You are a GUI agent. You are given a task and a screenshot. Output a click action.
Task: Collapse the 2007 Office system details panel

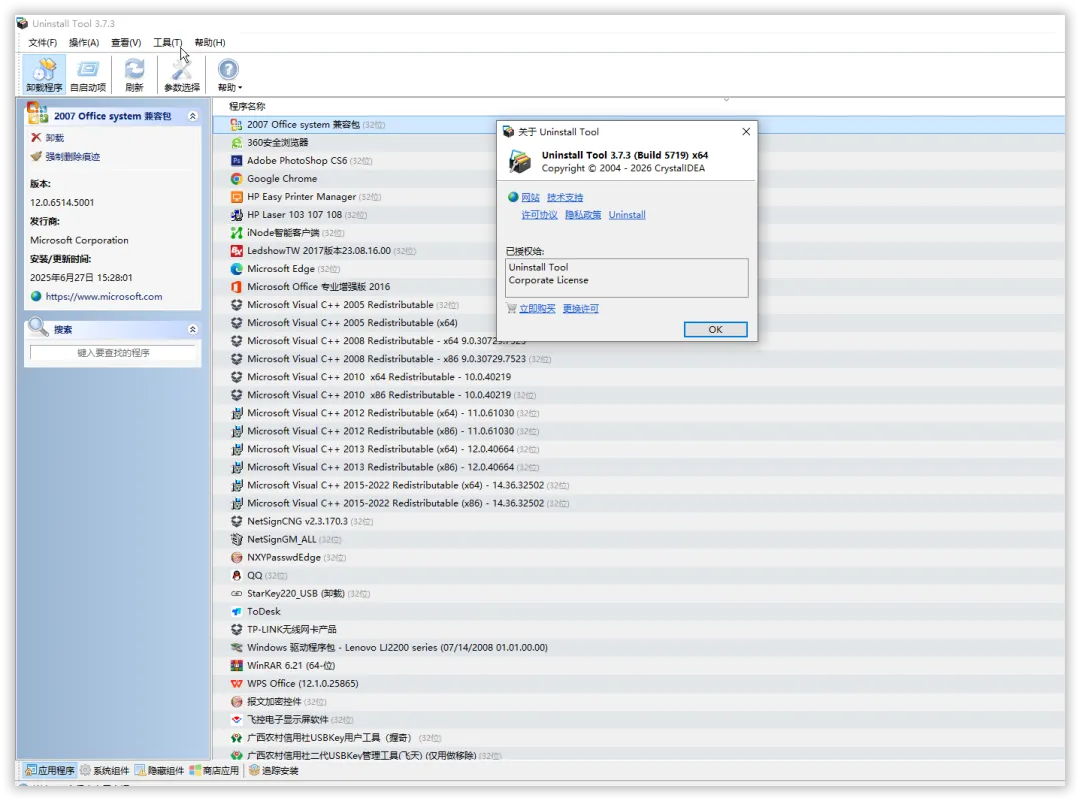[193, 116]
